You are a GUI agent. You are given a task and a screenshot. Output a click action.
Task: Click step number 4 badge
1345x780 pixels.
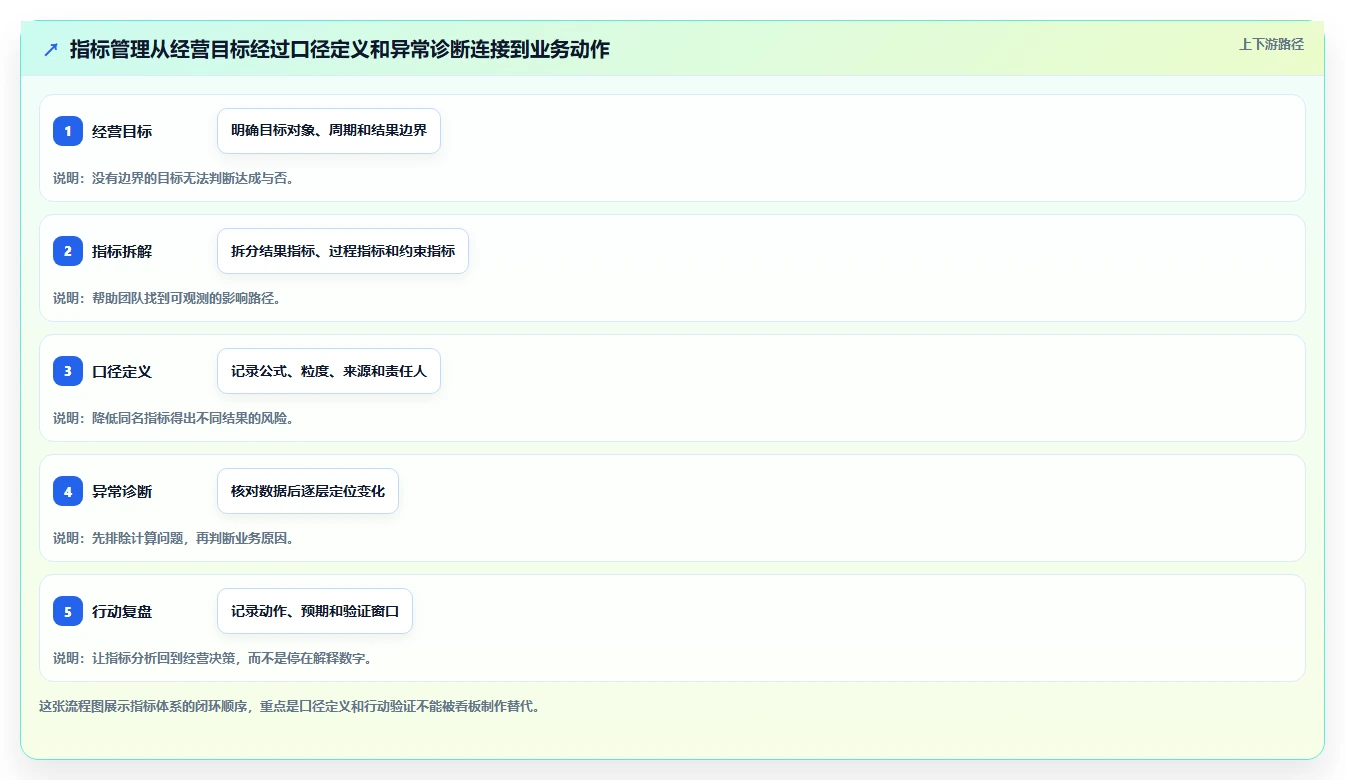[68, 491]
